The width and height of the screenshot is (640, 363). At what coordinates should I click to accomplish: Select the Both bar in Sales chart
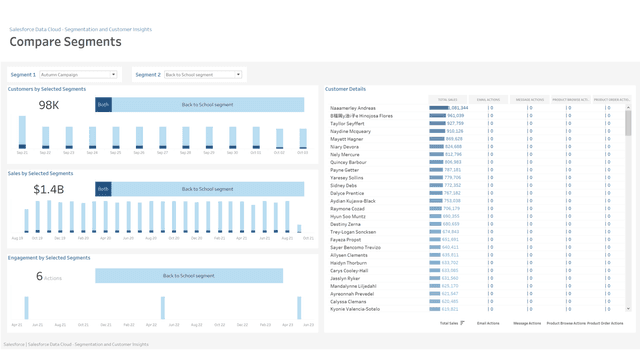[x=103, y=189]
